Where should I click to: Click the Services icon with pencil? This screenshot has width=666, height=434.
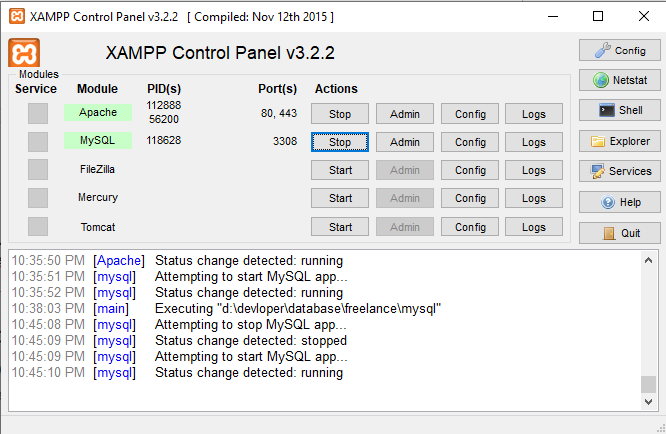click(598, 171)
